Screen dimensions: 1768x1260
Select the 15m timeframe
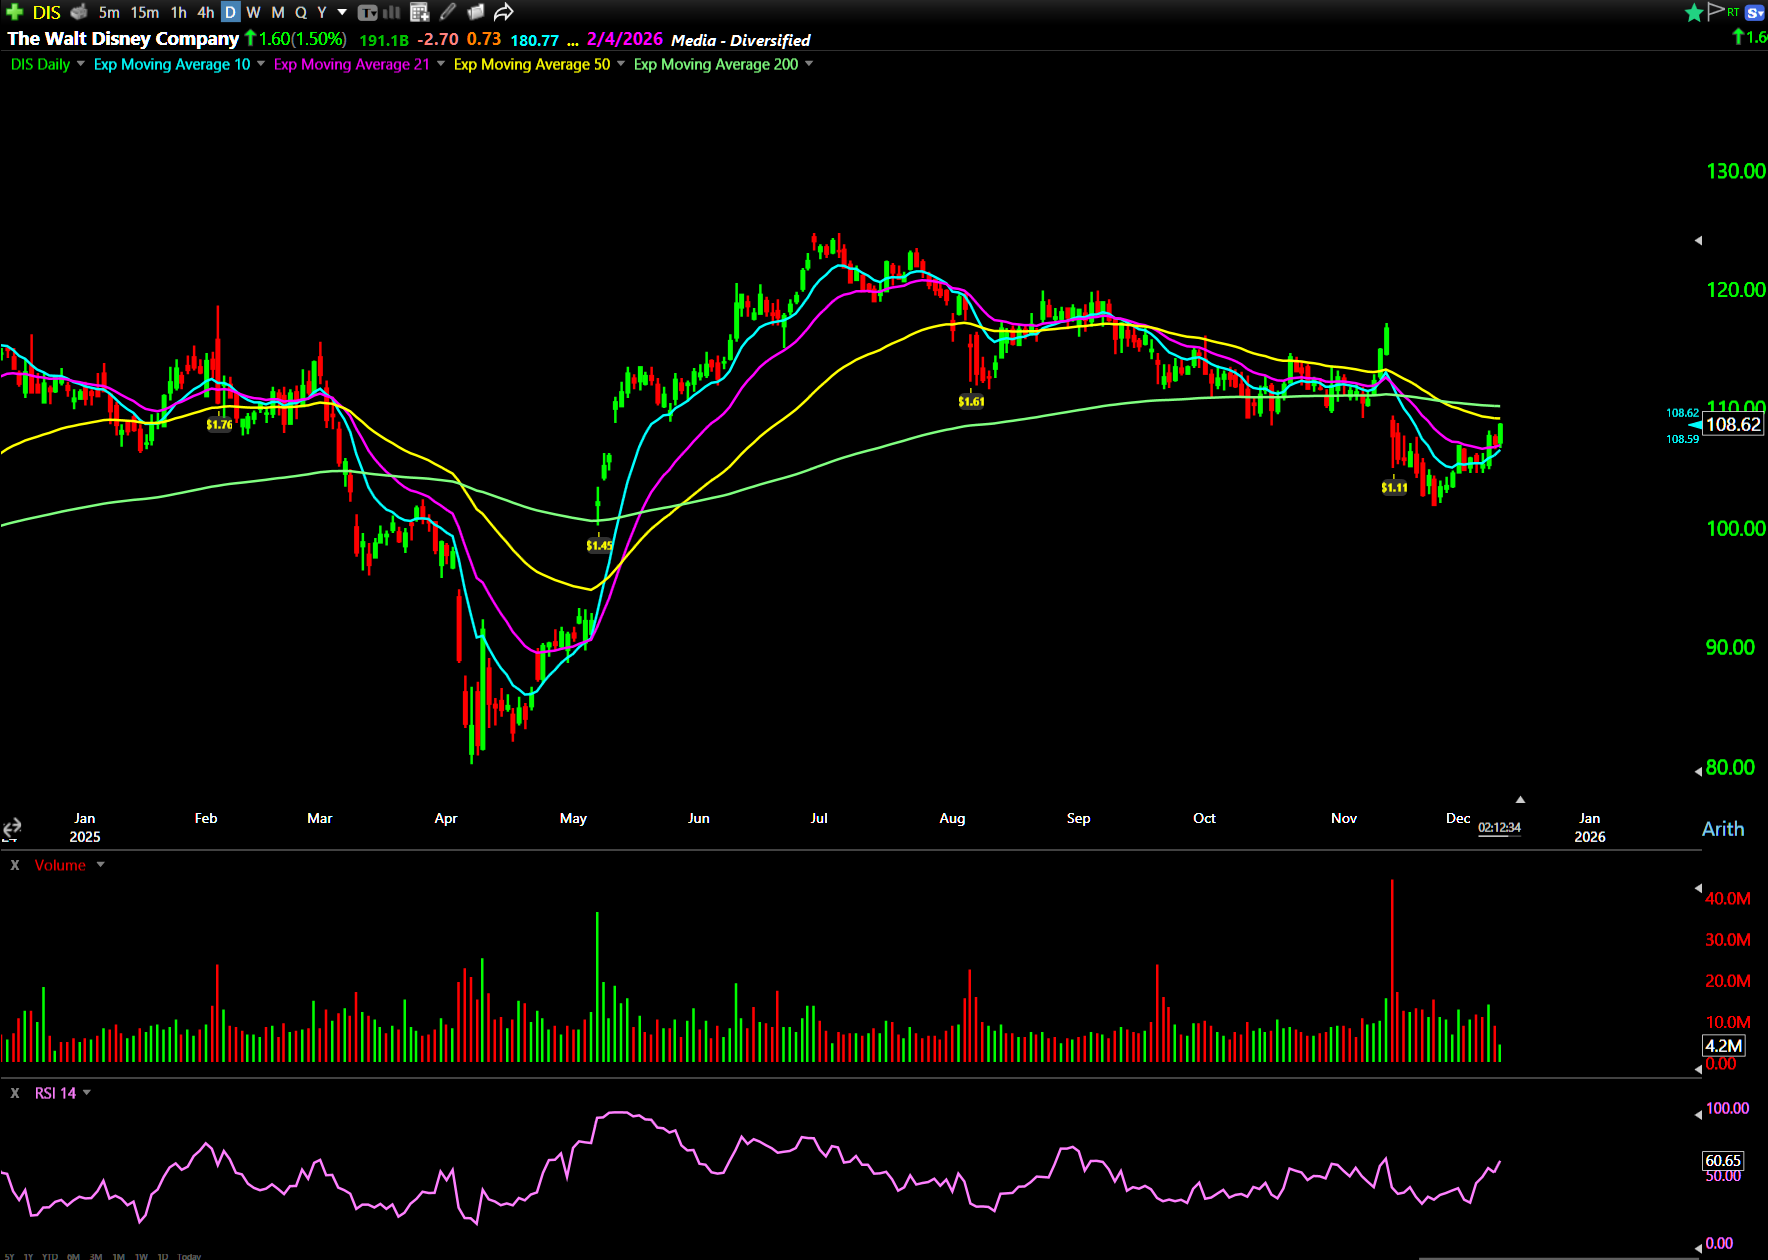point(144,12)
